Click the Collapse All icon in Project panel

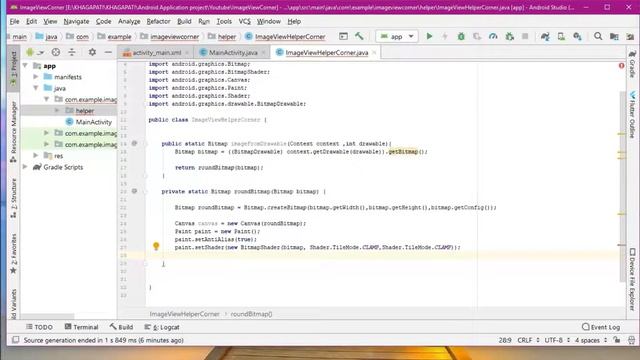point(72,52)
